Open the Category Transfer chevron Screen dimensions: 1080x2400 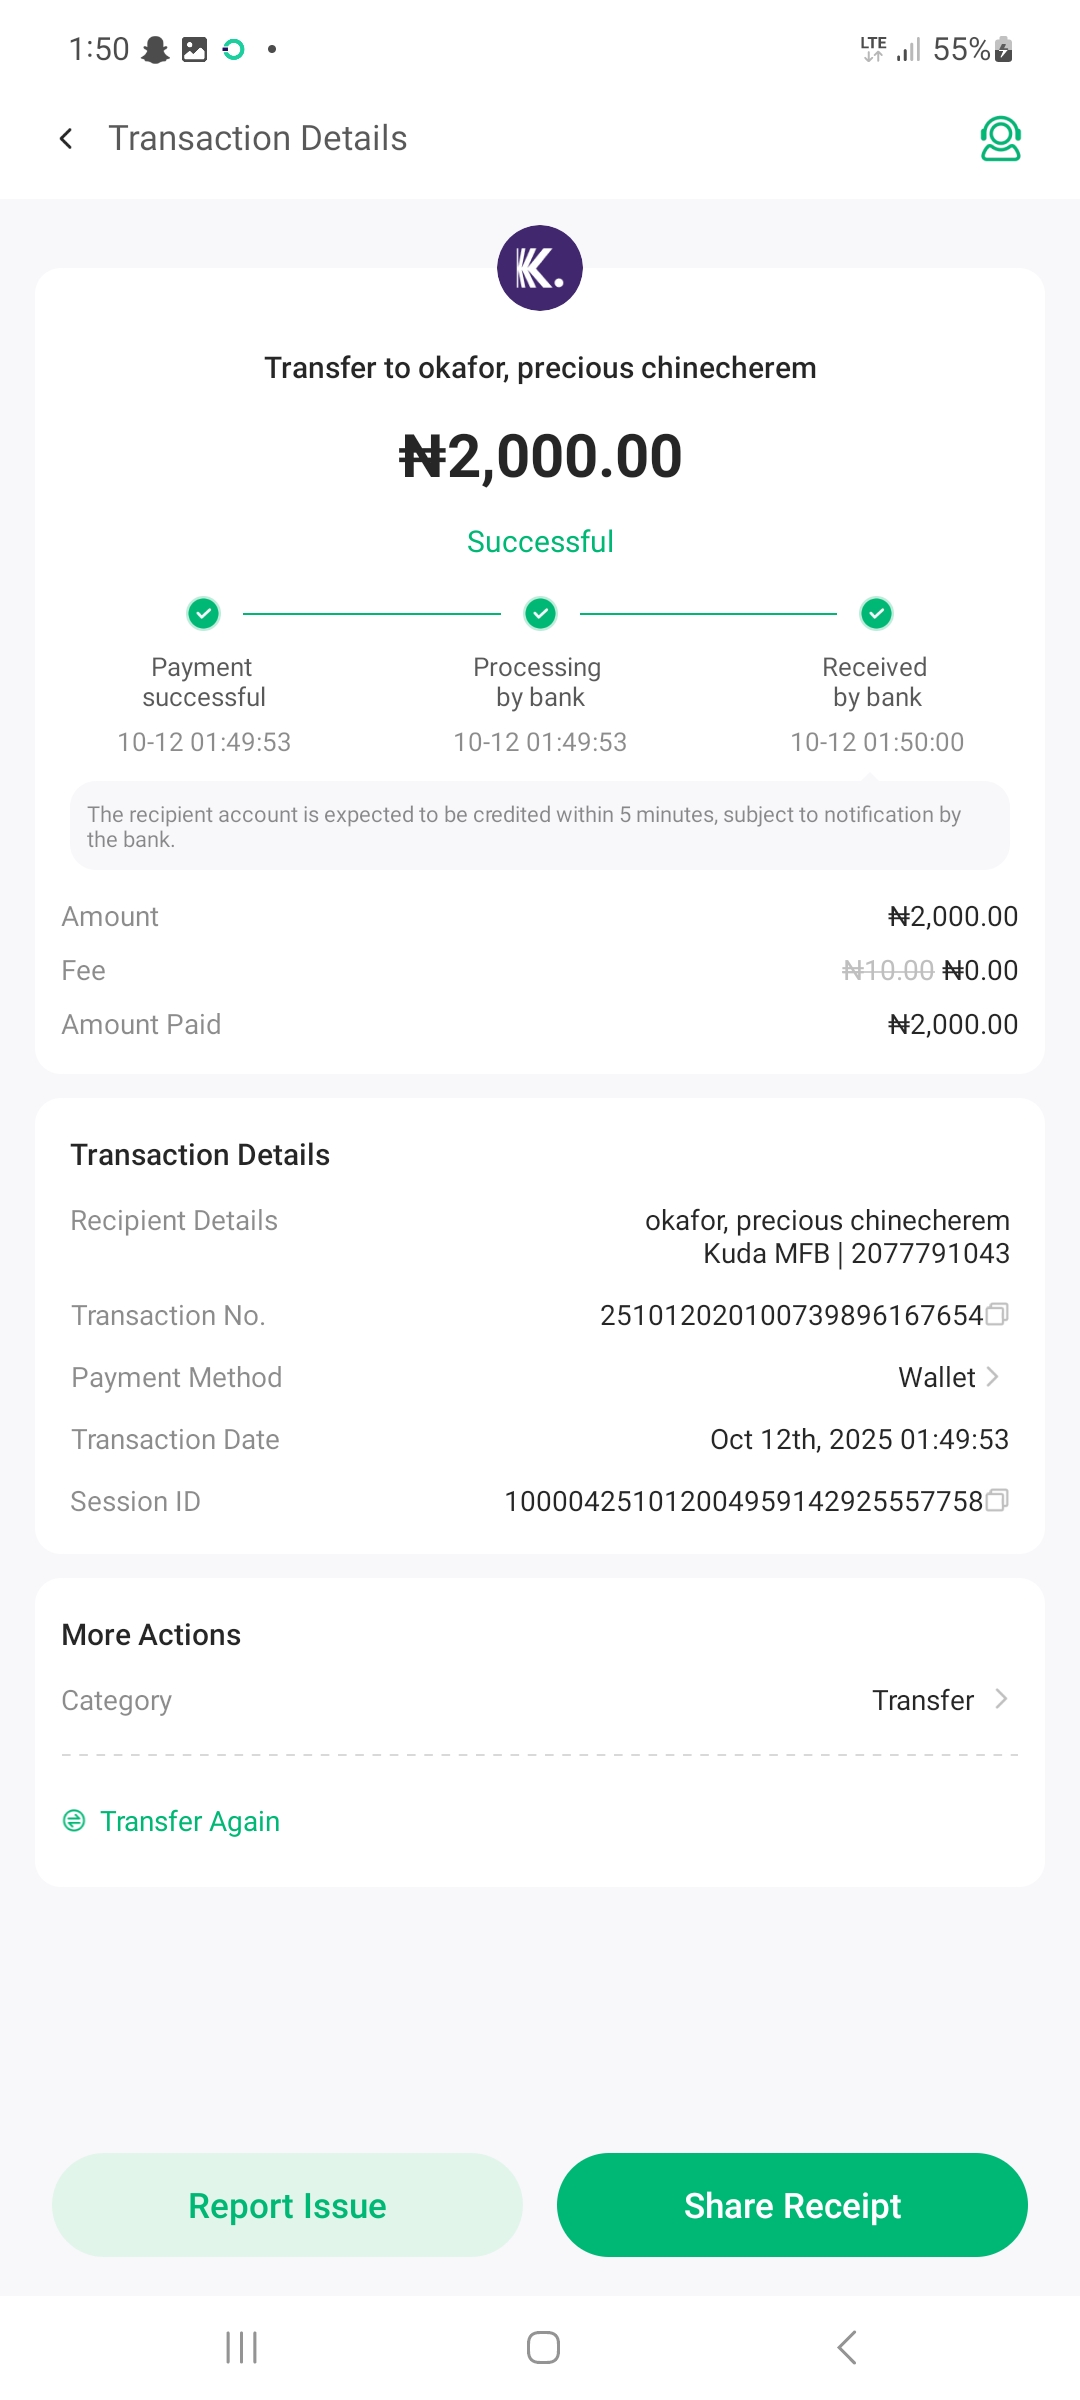(1001, 1699)
